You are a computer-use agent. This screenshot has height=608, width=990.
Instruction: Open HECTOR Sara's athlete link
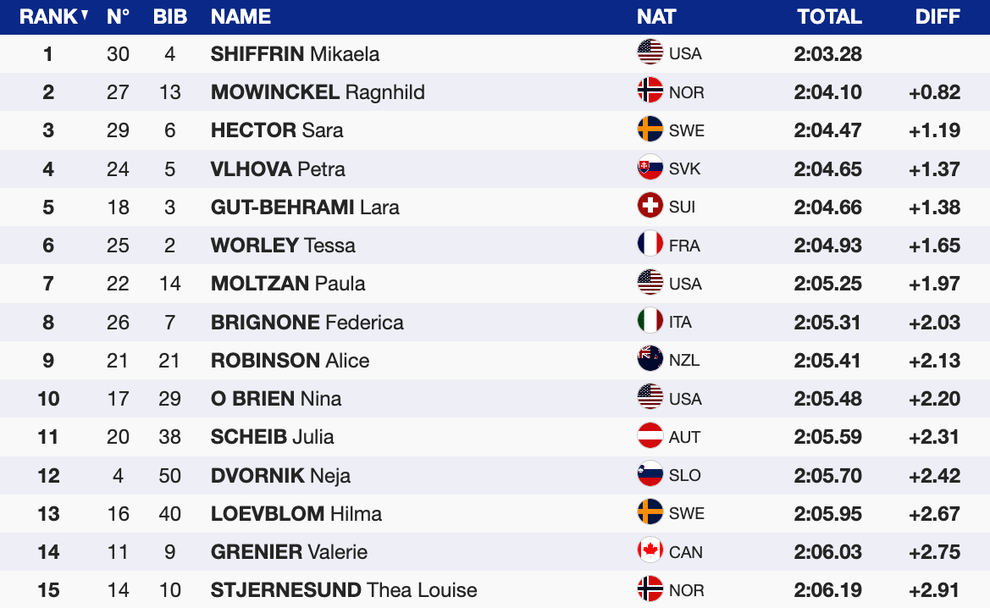(x=277, y=130)
